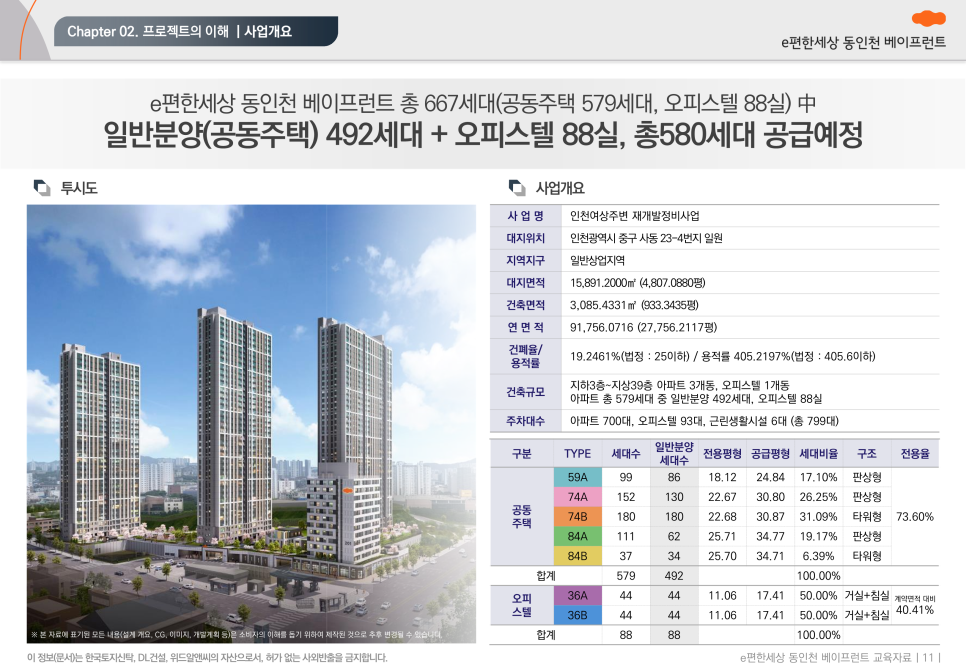The height and width of the screenshot is (669, 966).
Task: Select the 74B orange type swatch
Action: point(577,516)
